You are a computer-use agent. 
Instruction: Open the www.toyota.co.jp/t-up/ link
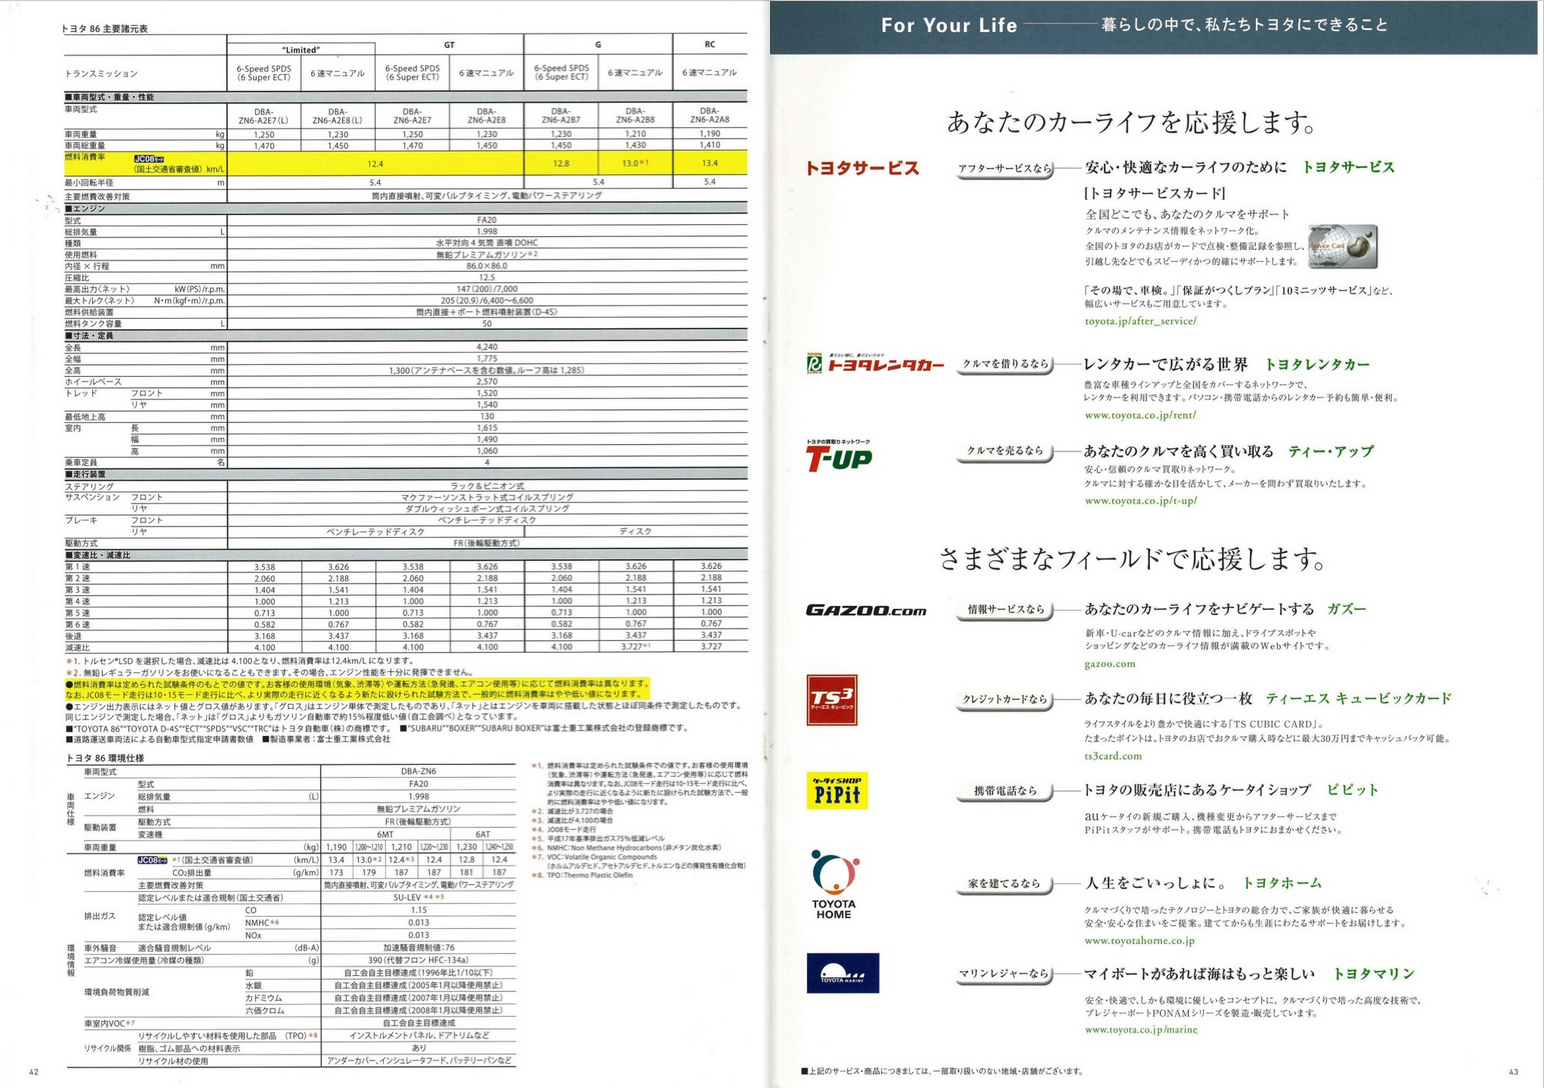point(1140,501)
